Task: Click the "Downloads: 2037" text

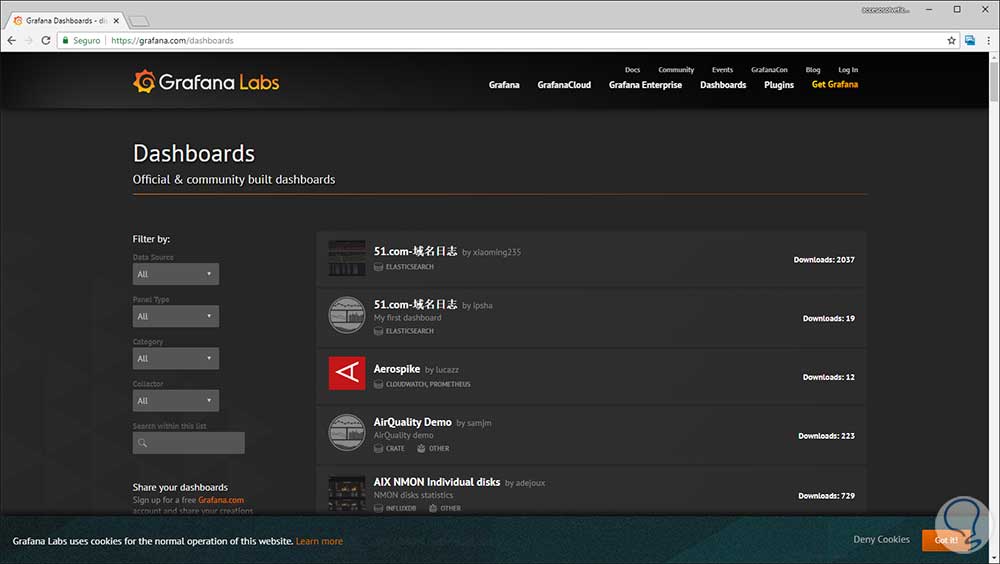Action: pos(824,260)
